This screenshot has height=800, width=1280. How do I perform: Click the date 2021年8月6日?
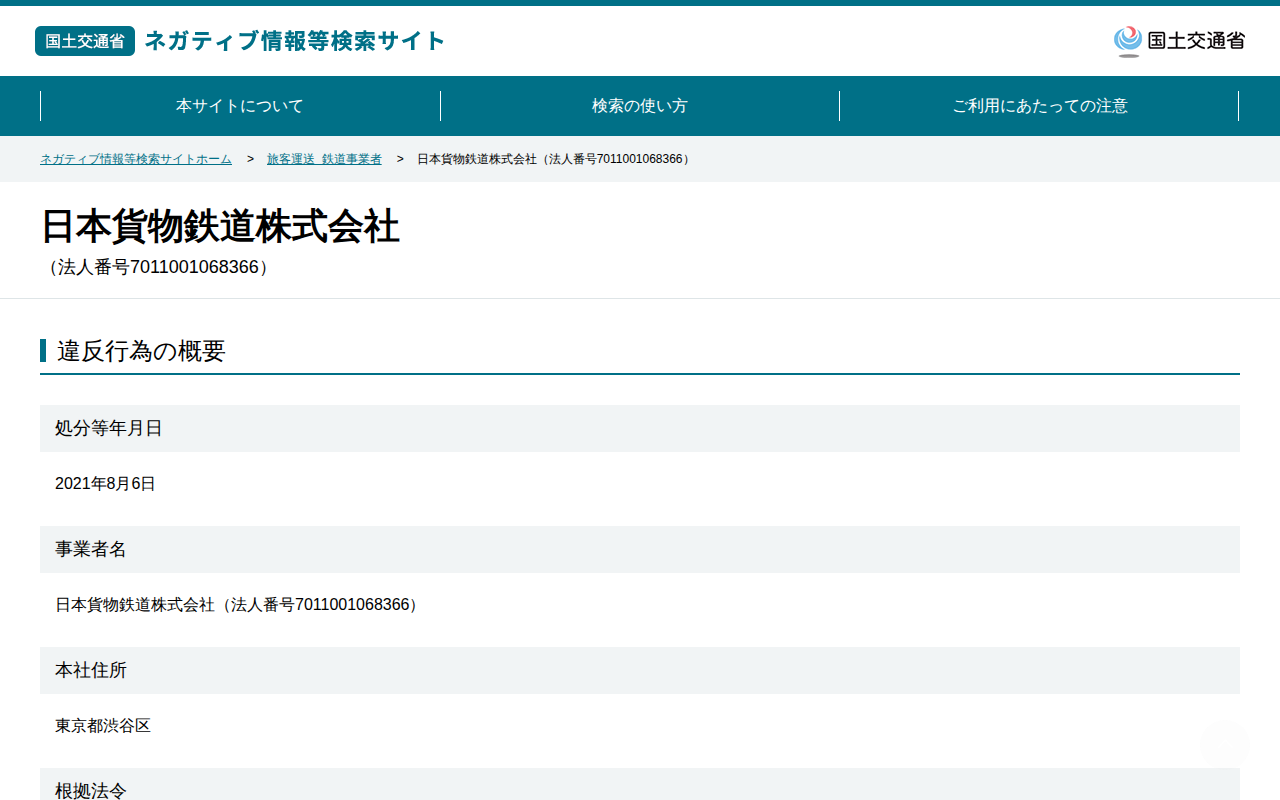click(105, 484)
